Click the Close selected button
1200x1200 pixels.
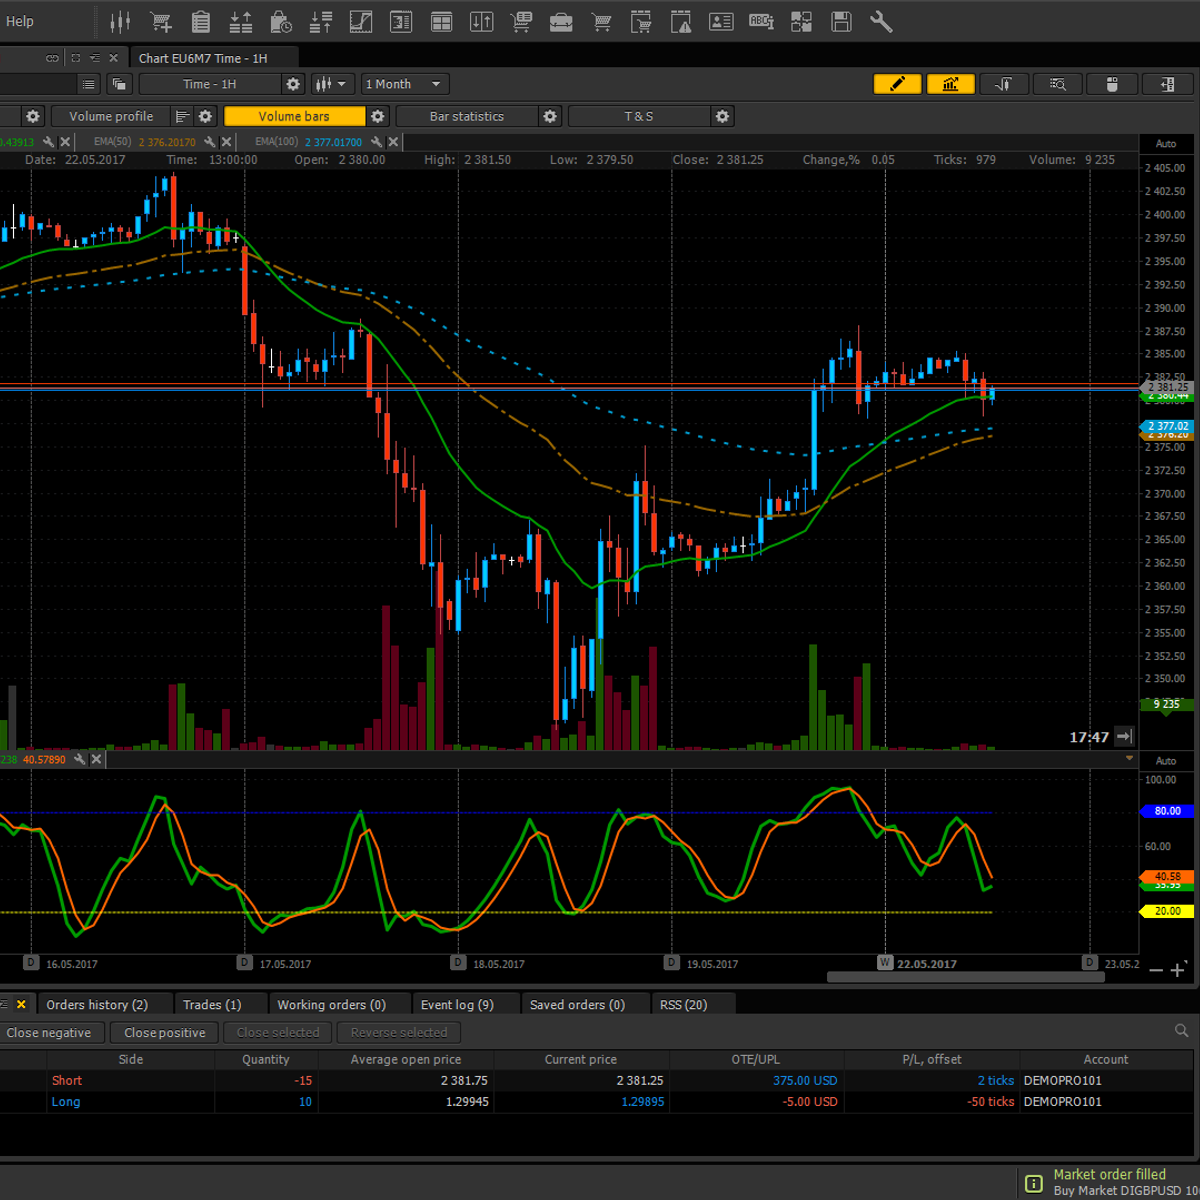(278, 1032)
